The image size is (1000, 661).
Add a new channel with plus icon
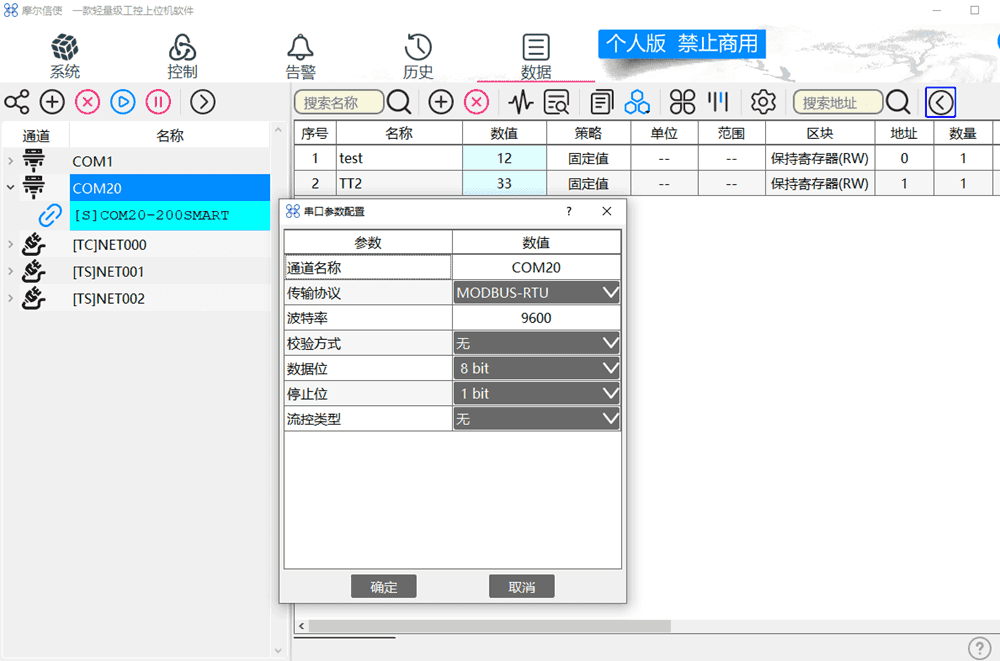52,102
